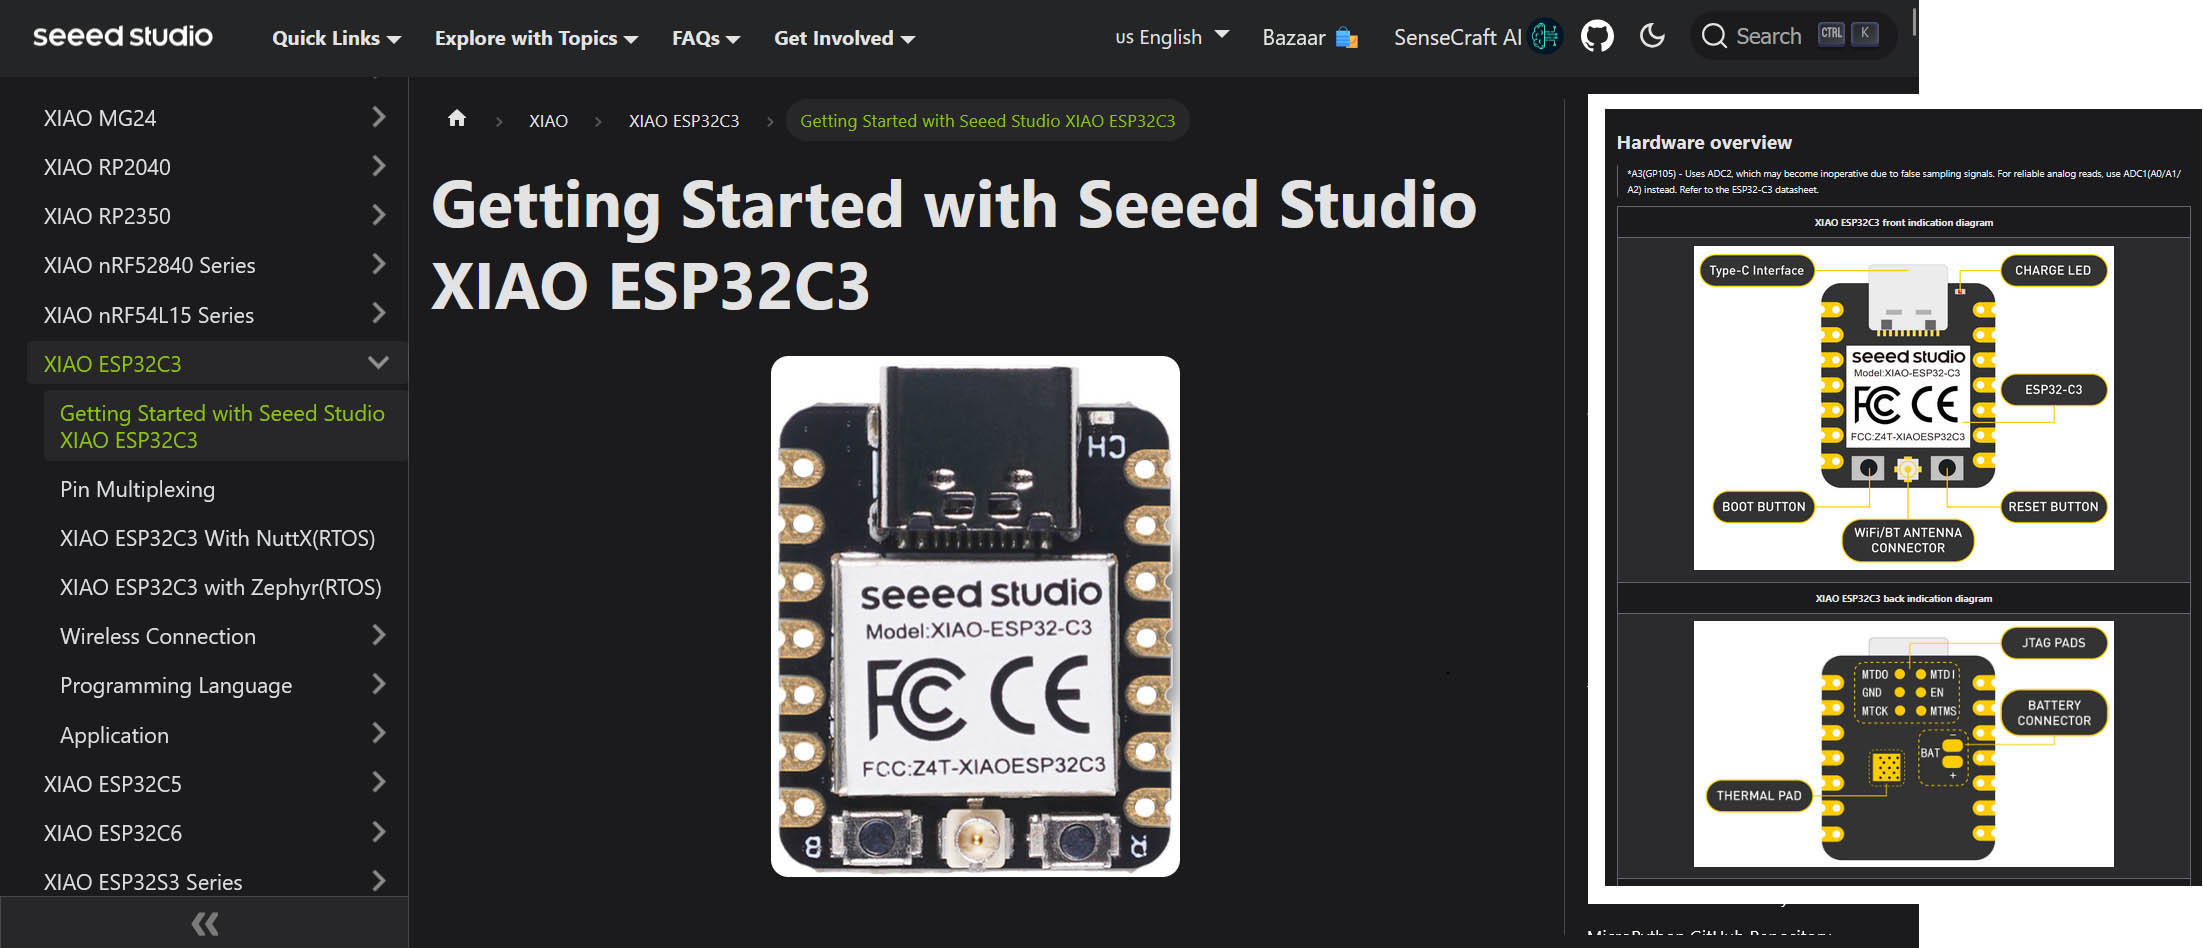Open the Explore with Topics menu
The image size is (2203, 948).
tap(536, 38)
